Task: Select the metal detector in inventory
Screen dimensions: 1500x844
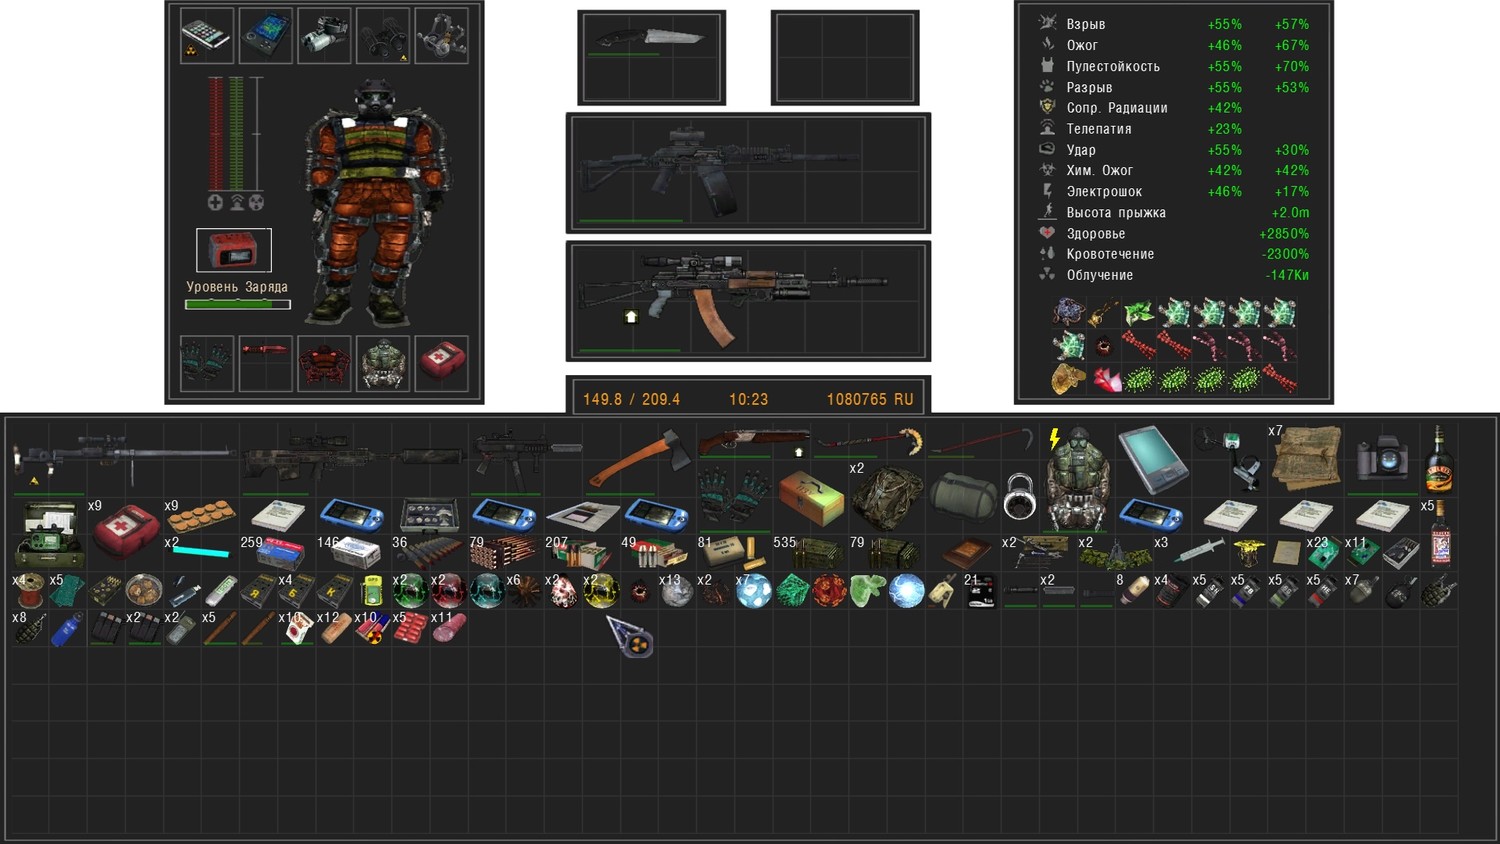Action: [1229, 459]
